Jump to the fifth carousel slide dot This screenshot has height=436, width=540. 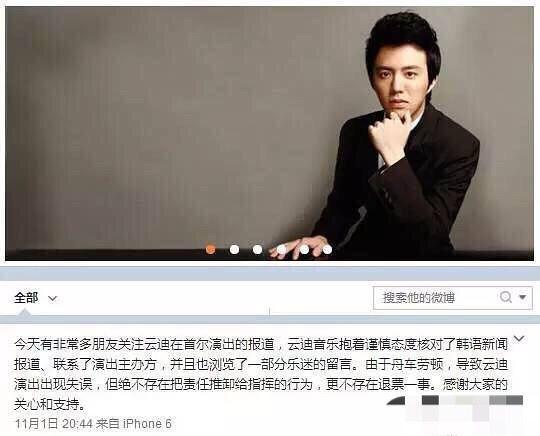304,249
